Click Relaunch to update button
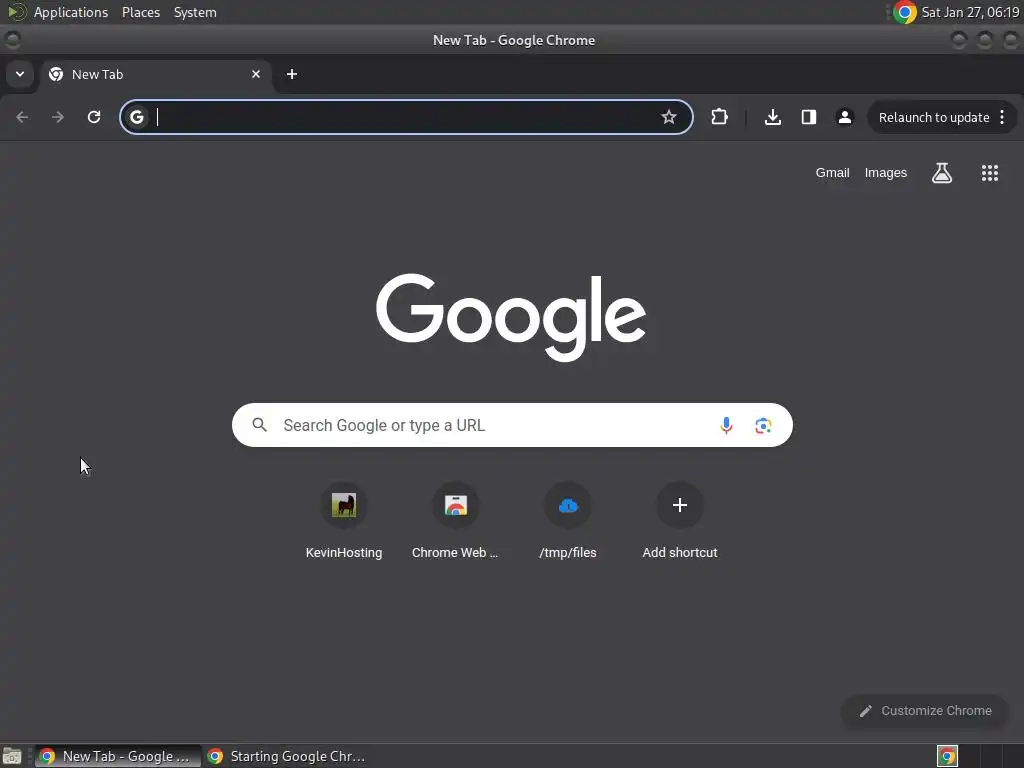 pyautogui.click(x=933, y=118)
